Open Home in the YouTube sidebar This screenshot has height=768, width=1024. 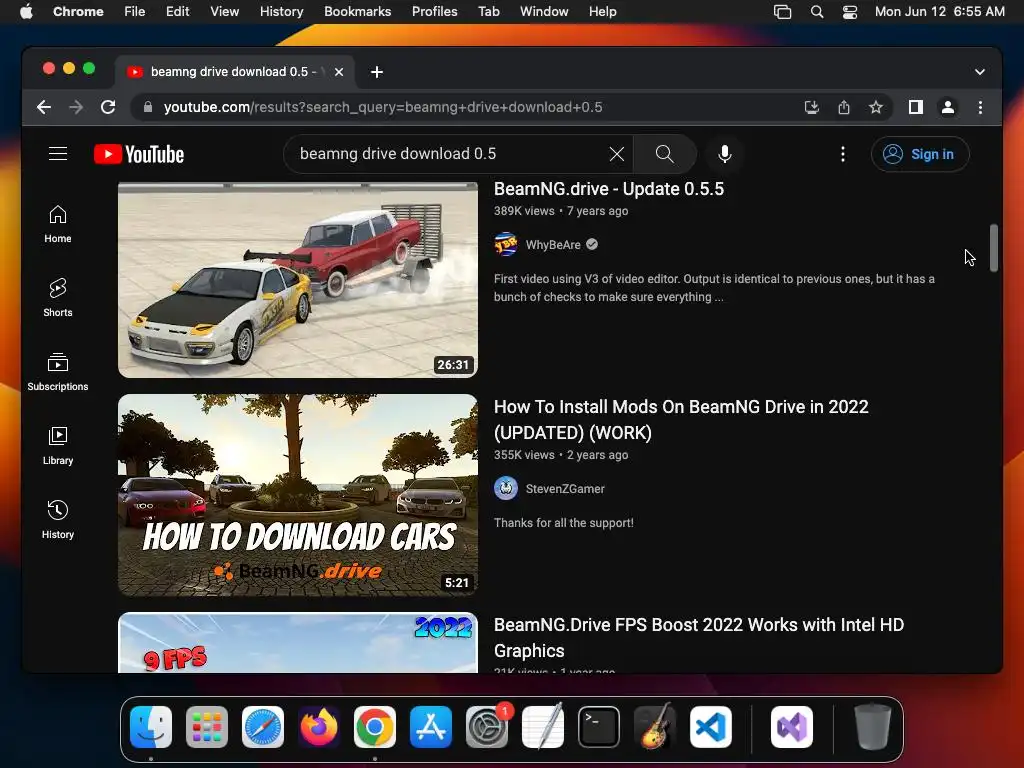tap(57, 224)
